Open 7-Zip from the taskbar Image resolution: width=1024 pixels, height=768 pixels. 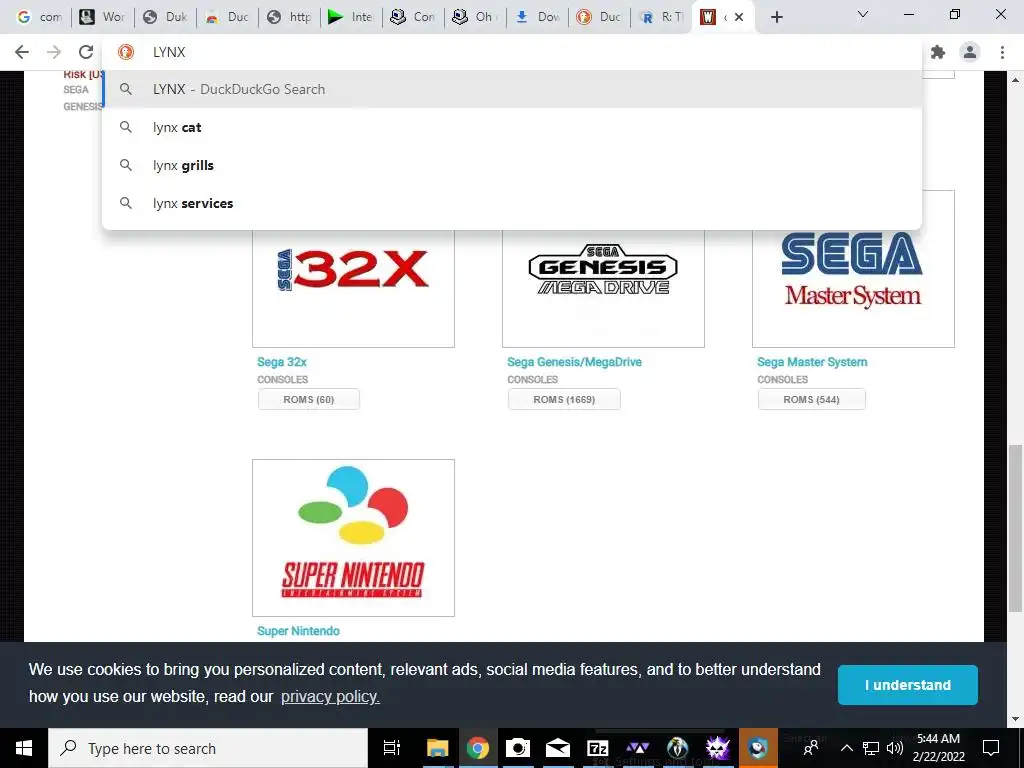[x=598, y=748]
